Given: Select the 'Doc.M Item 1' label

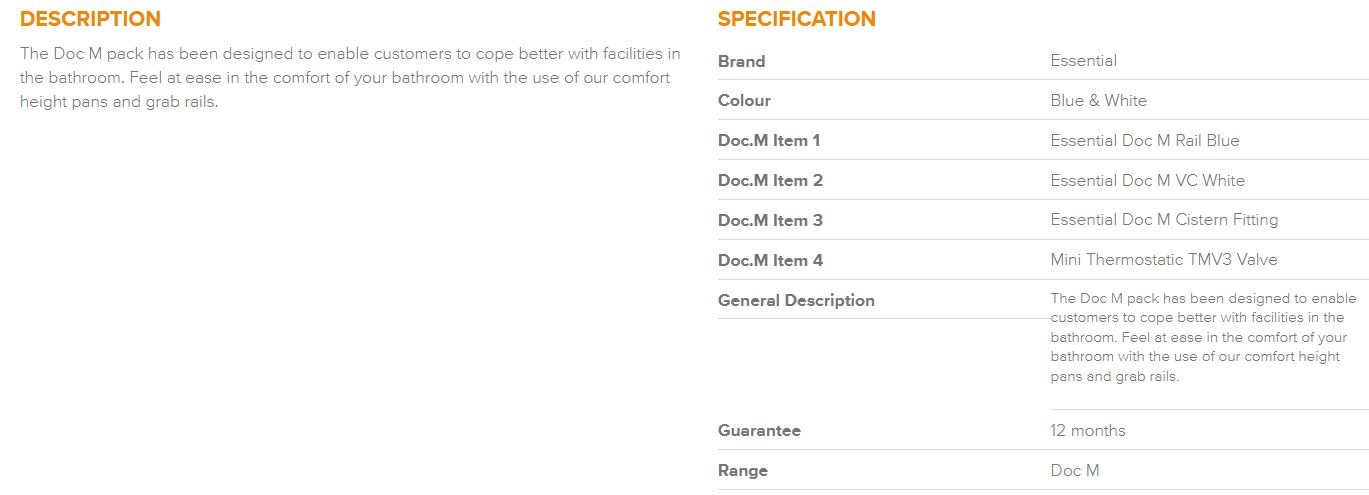Looking at the screenshot, I should pos(769,141).
